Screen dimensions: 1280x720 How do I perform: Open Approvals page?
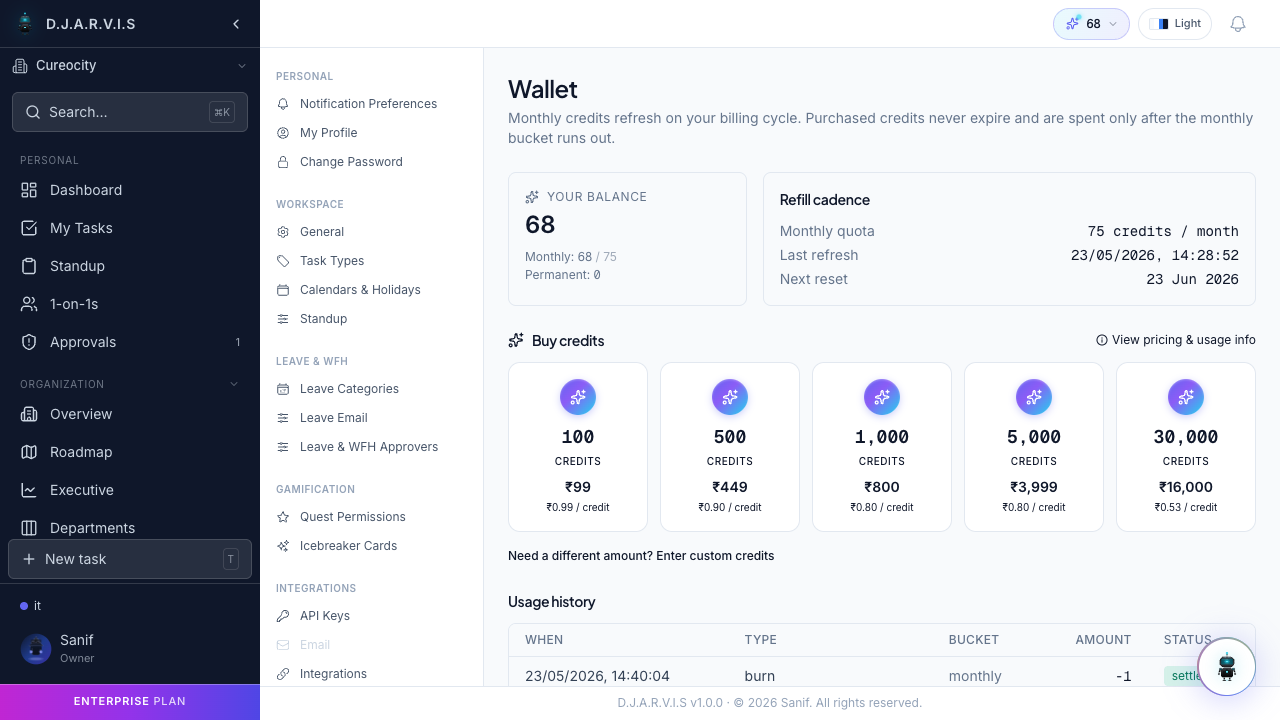click(130, 342)
